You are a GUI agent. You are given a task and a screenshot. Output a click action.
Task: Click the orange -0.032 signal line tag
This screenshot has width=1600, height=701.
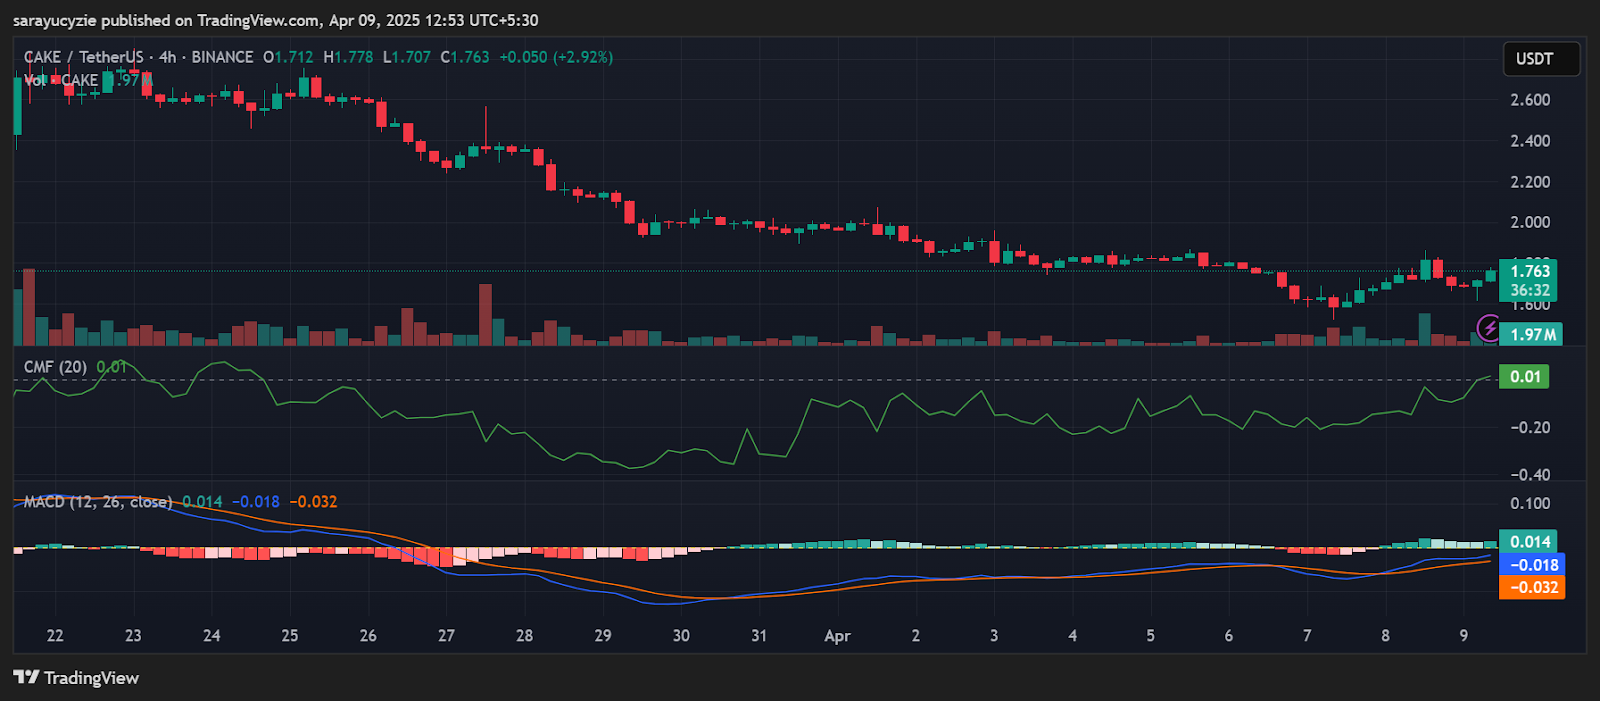tap(1532, 587)
